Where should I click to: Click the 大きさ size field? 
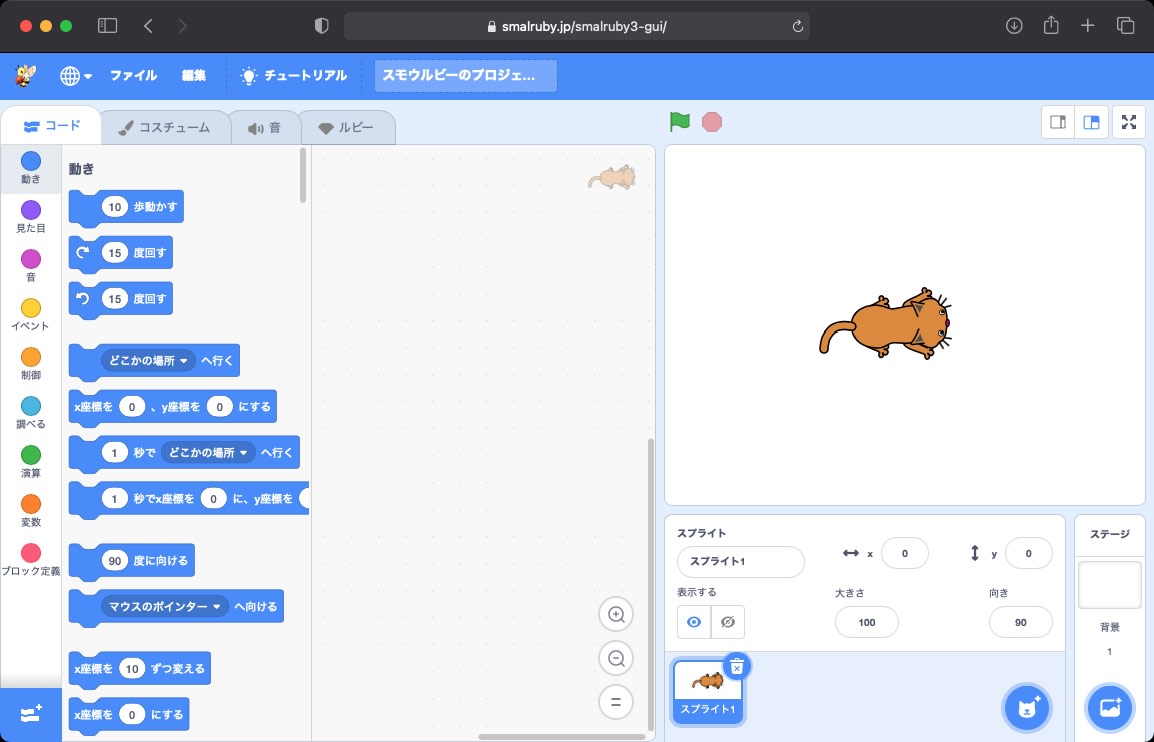pyautogui.click(x=866, y=622)
